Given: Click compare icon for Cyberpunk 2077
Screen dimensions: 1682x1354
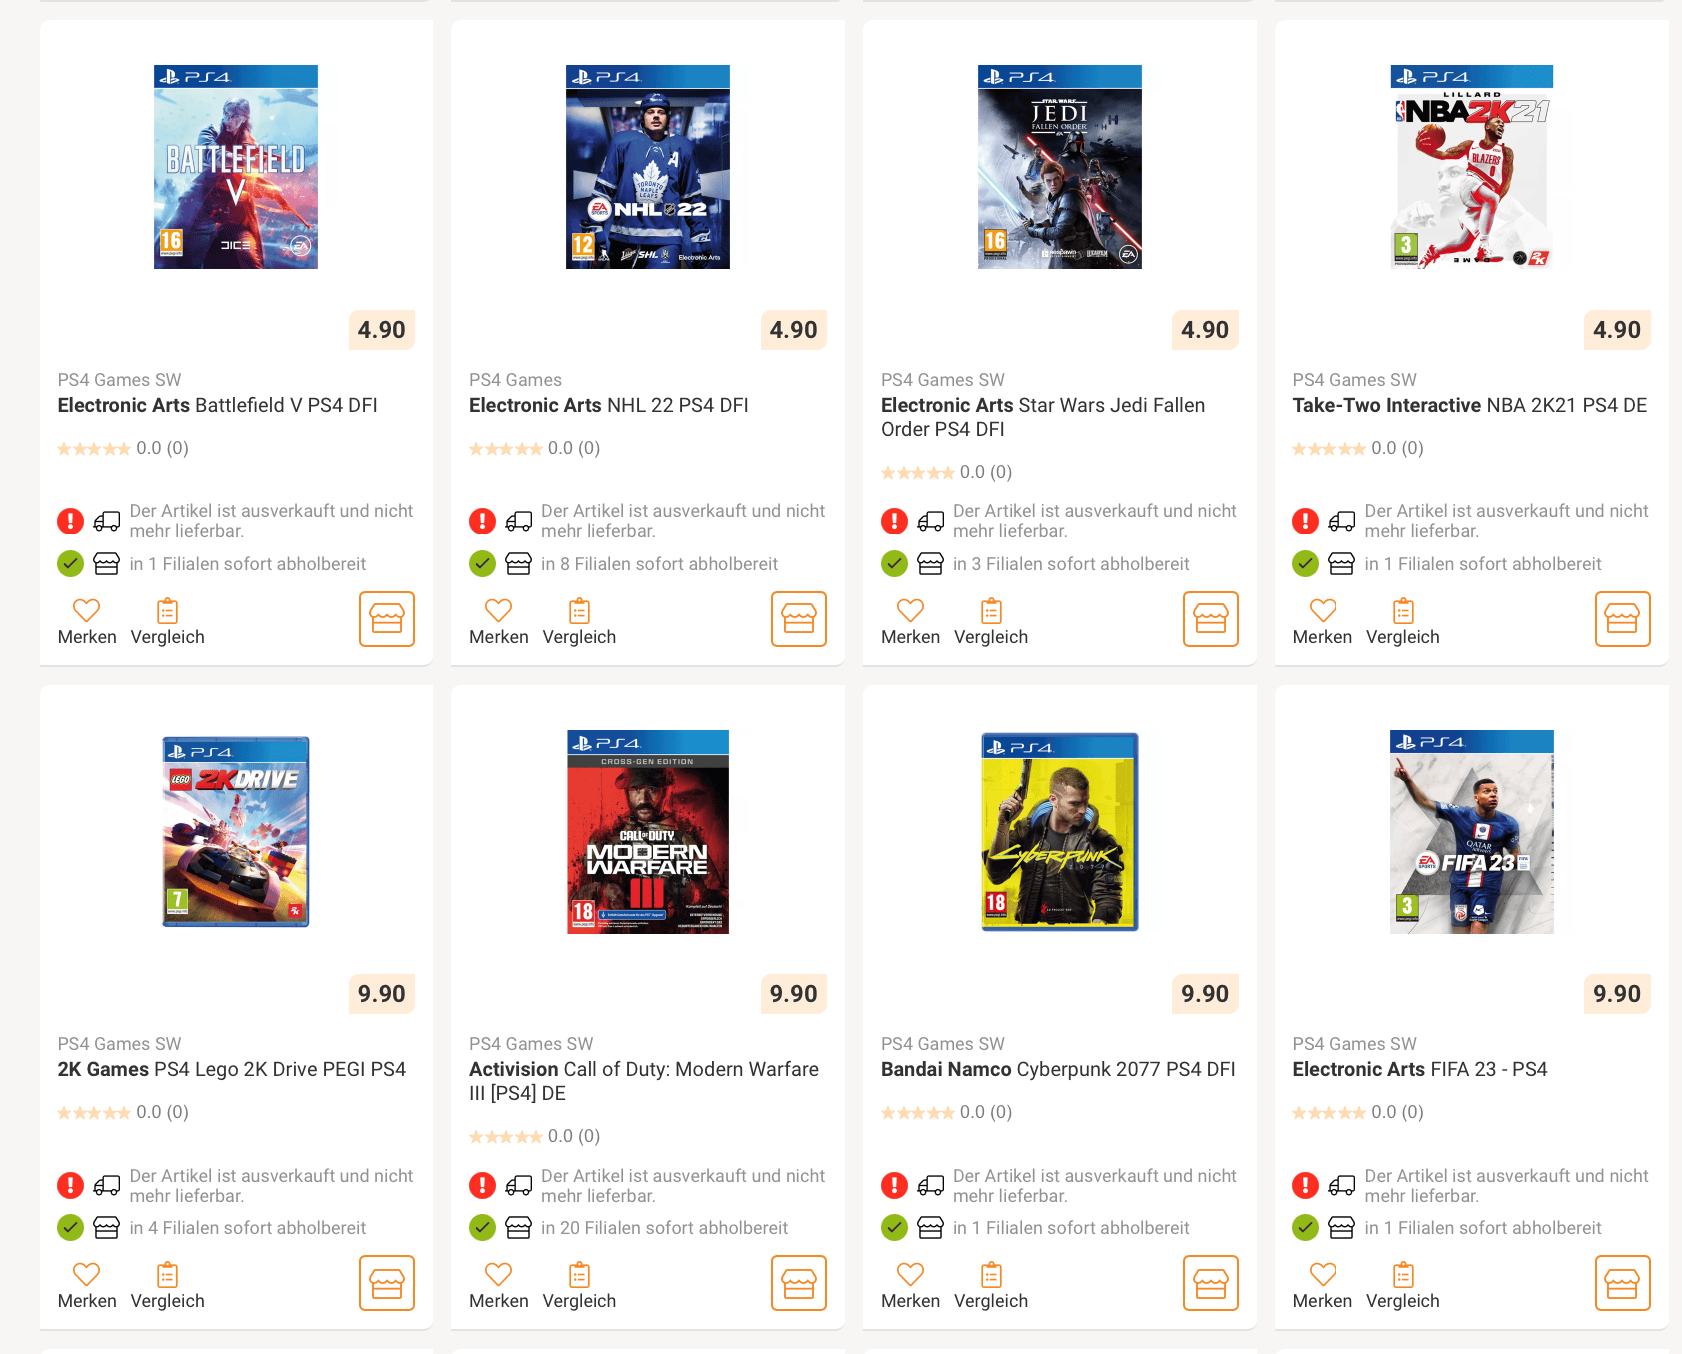Looking at the screenshot, I should 991,1274.
